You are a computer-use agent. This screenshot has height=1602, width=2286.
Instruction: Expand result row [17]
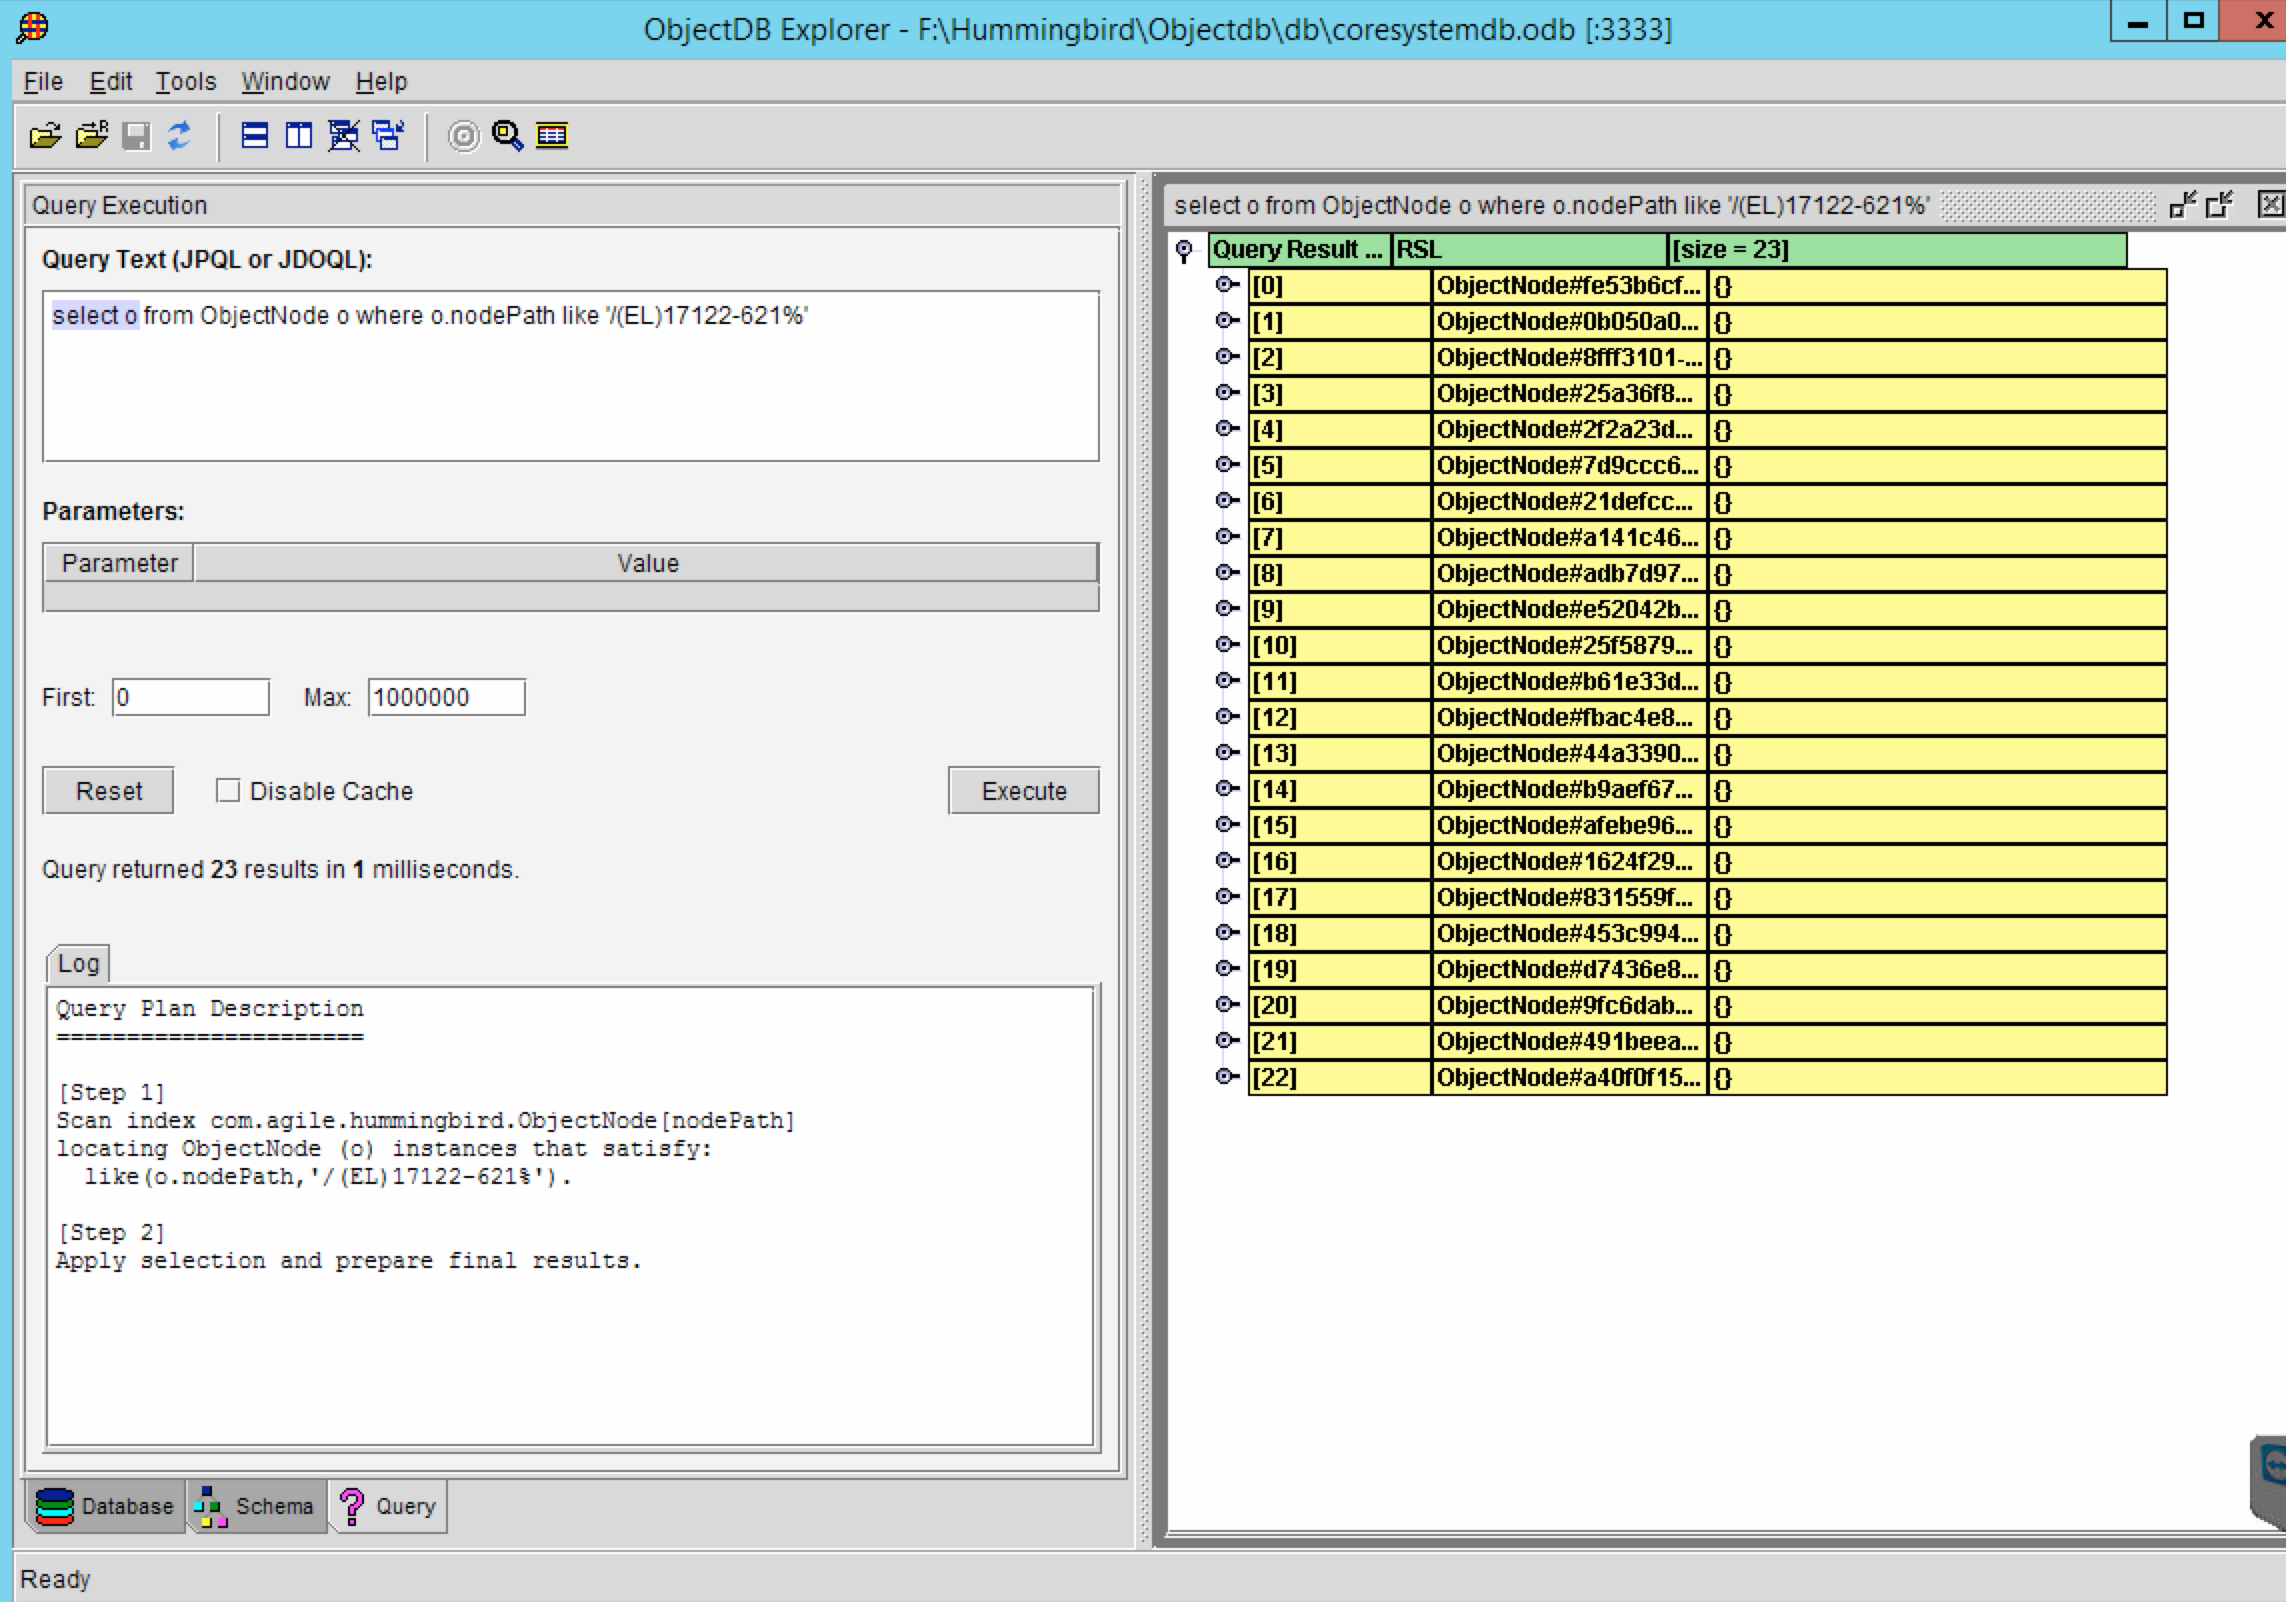(1226, 897)
